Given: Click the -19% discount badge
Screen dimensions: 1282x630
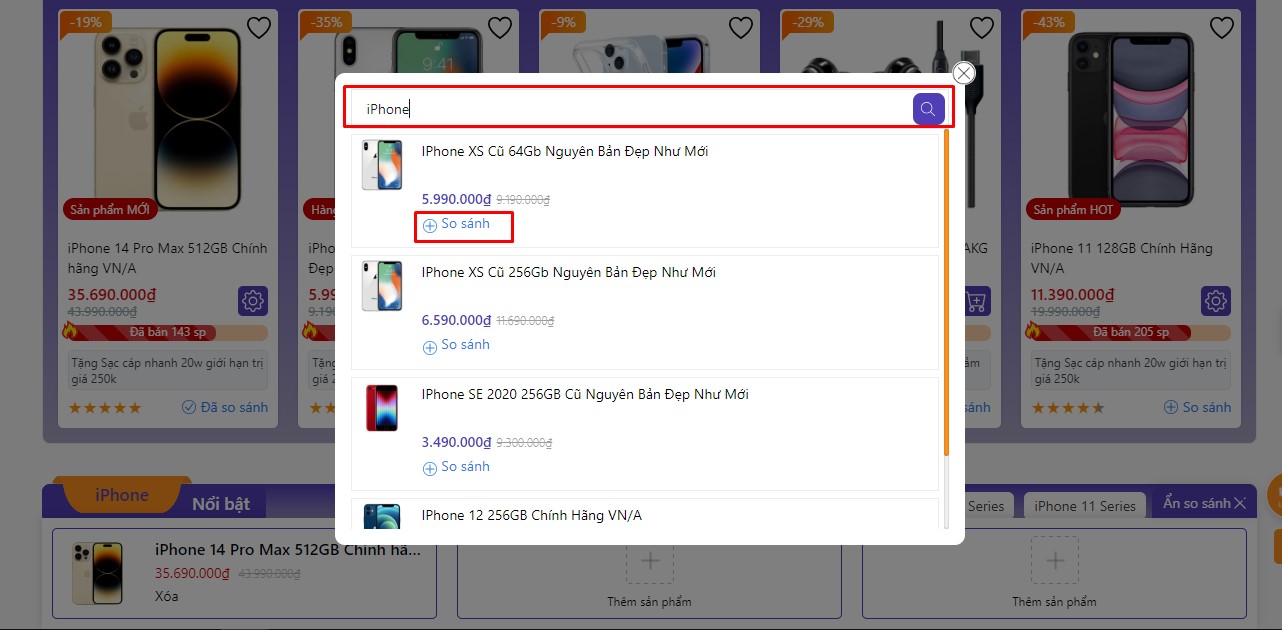Looking at the screenshot, I should point(86,23).
